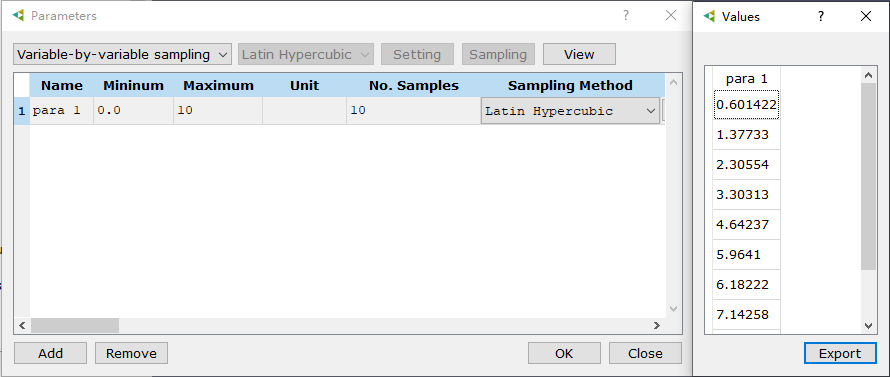The image size is (890, 377).
Task: Select the value 4.64237 cell
Action: click(746, 224)
